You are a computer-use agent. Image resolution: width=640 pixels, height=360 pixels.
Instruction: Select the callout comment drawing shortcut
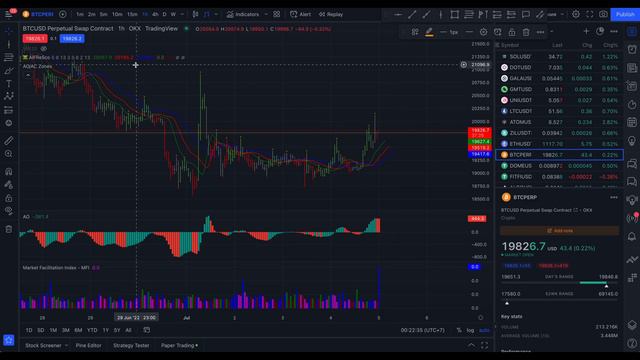[x=526, y=15]
